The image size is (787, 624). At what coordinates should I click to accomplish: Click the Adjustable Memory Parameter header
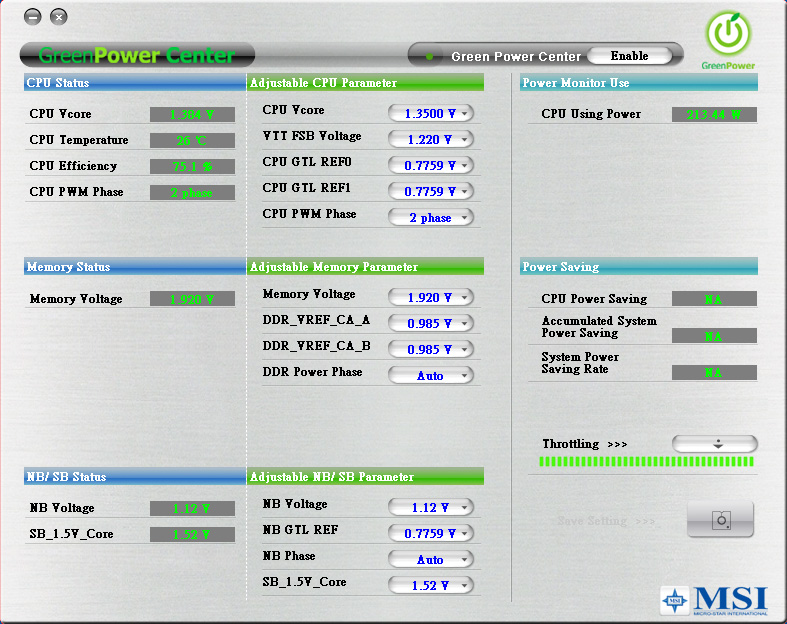[365, 267]
